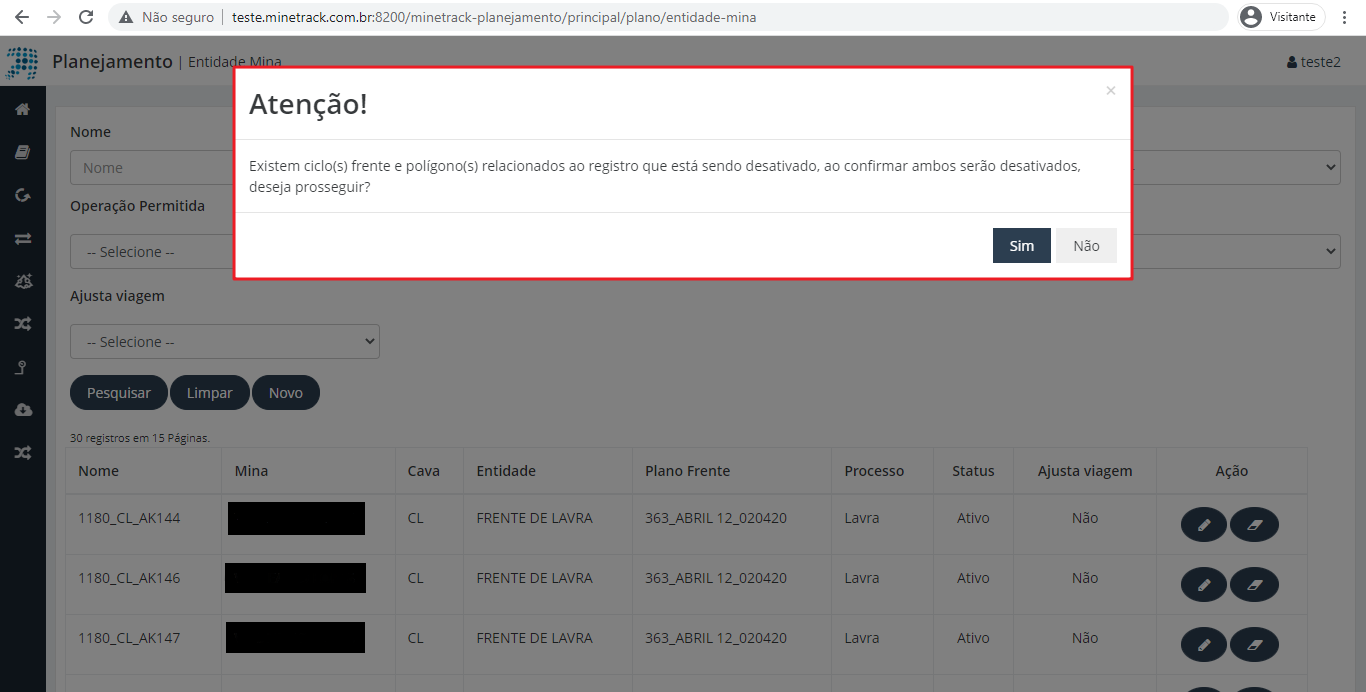This screenshot has height=692, width=1366.
Task: Edit row 1180_CL_AK144 with the pencil icon
Action: click(1204, 524)
